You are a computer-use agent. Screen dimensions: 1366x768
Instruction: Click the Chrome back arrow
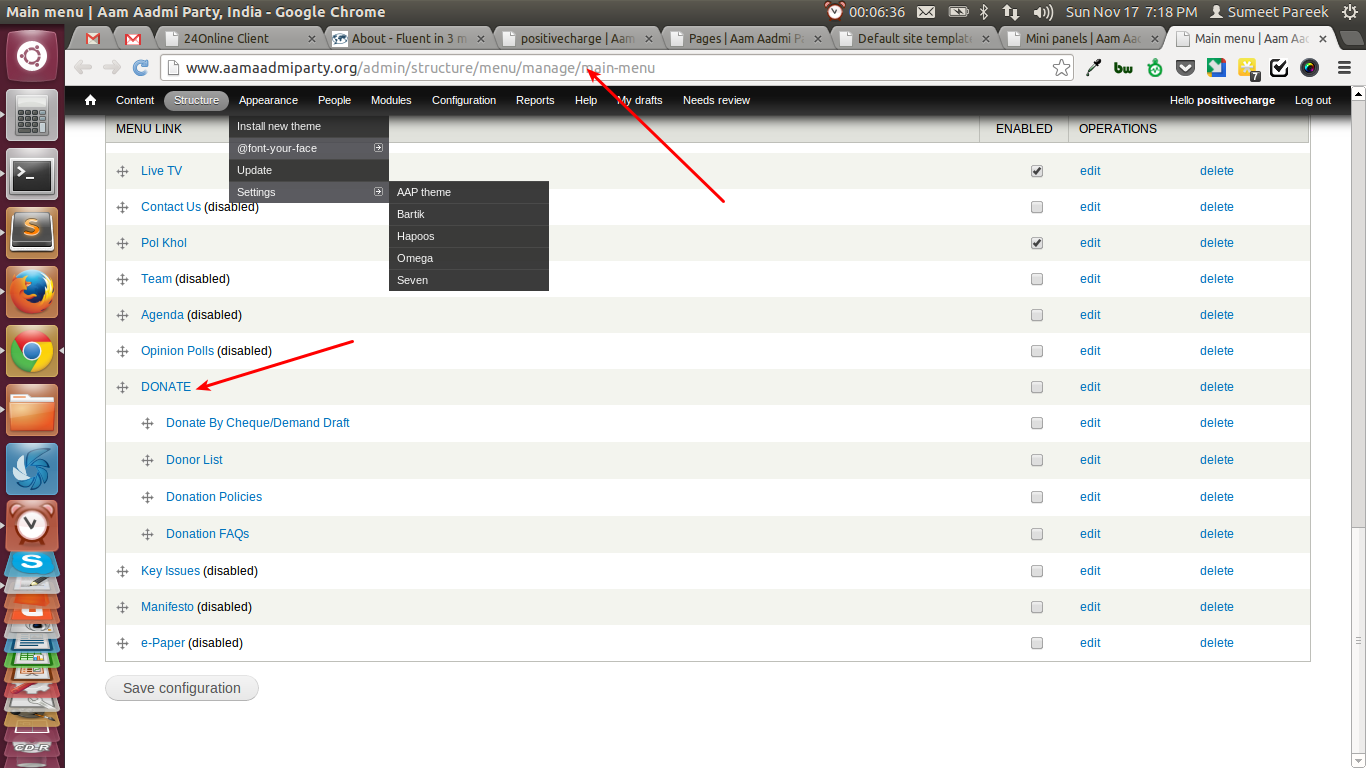83,68
